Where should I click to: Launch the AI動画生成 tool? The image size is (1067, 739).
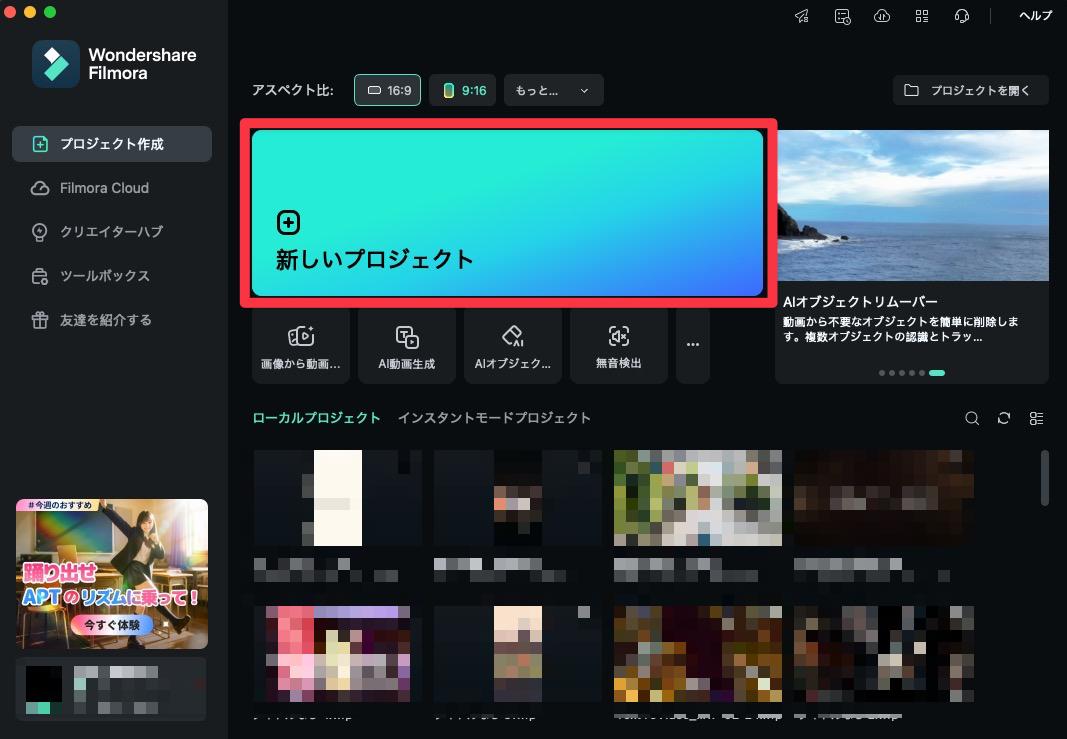tap(407, 346)
